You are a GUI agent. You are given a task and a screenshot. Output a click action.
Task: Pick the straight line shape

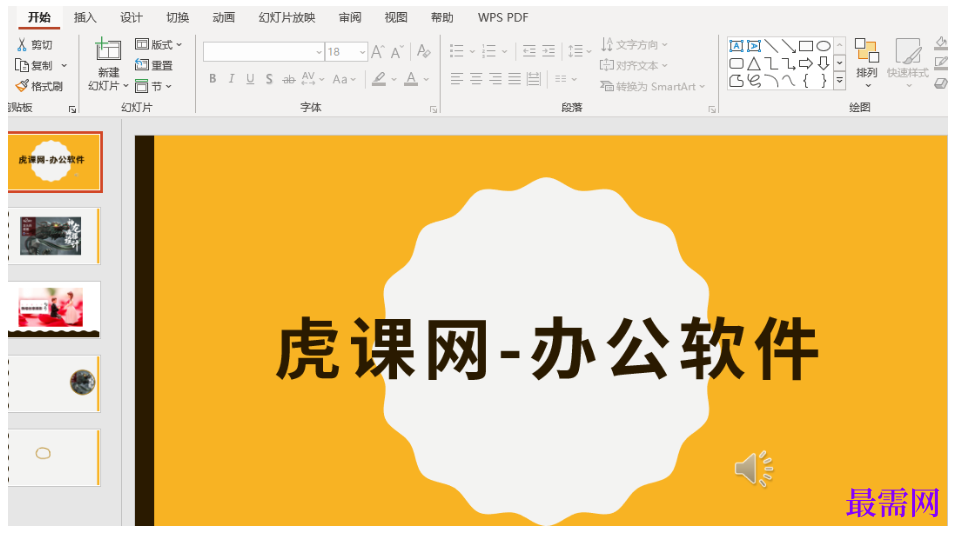771,46
